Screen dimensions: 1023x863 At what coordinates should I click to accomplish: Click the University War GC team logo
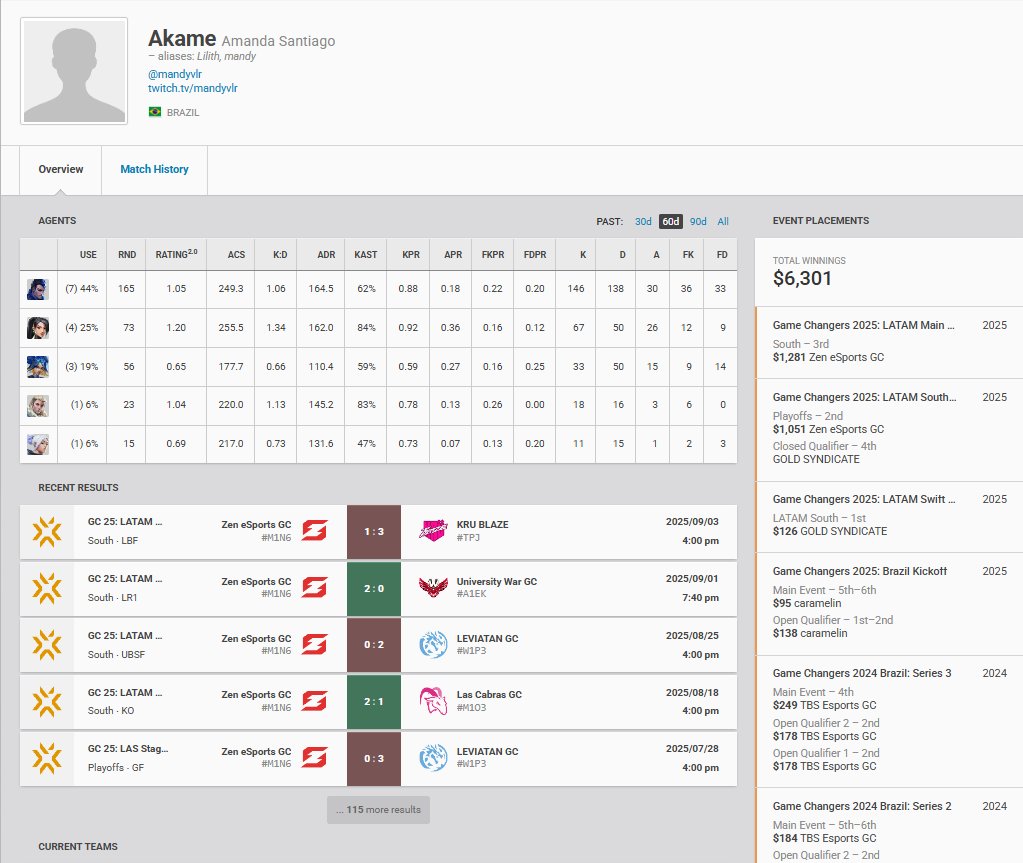[433, 588]
